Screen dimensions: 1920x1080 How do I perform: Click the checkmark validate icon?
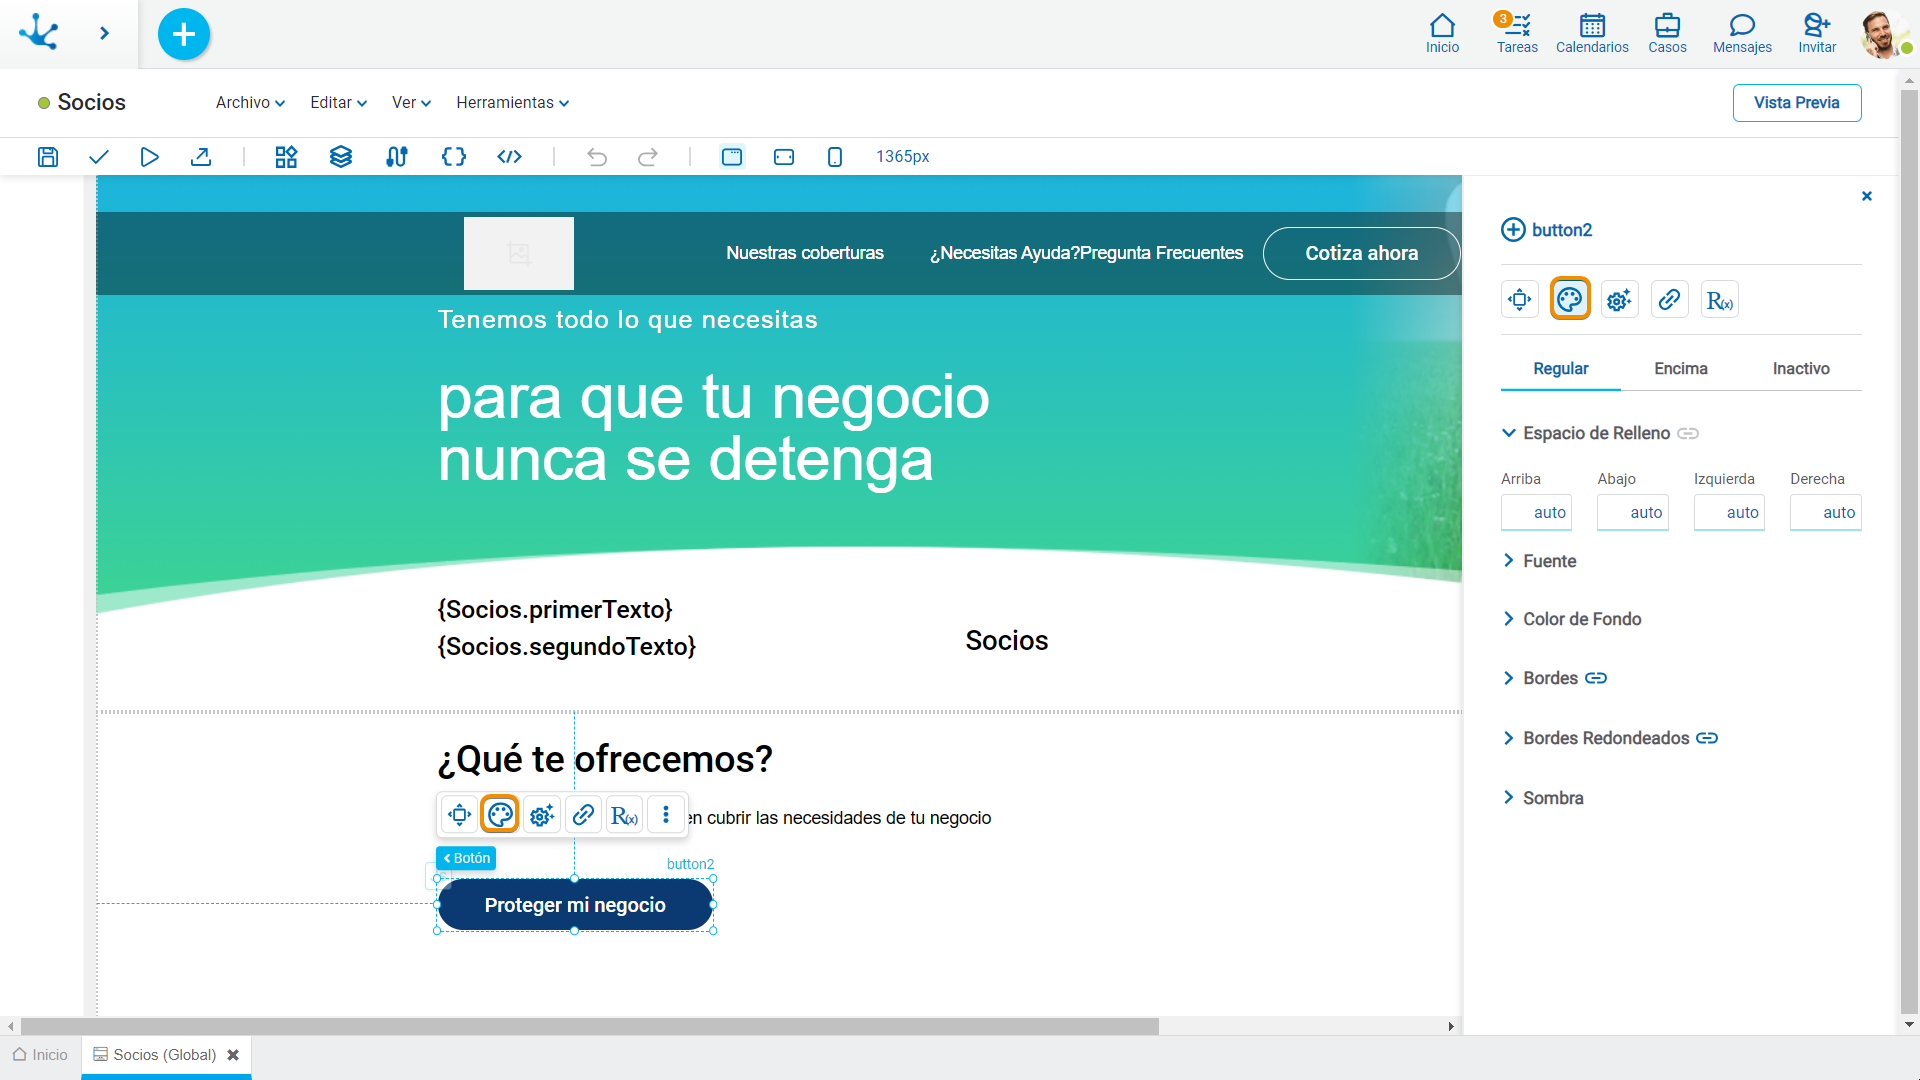(98, 157)
